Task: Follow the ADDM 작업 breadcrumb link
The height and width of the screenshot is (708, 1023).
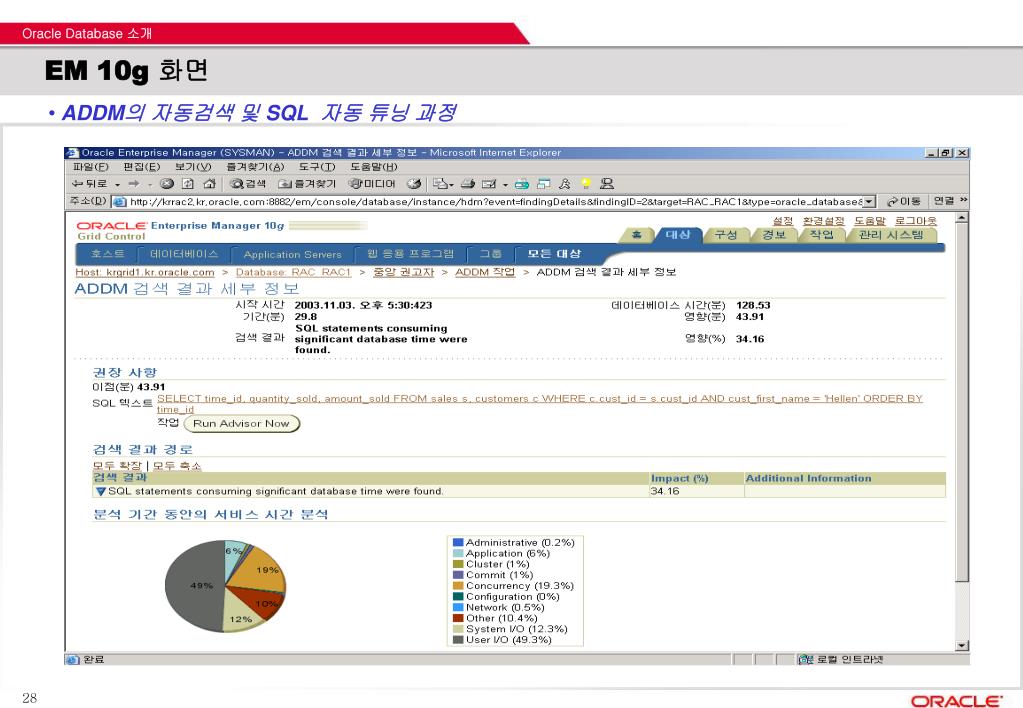Action: [x=485, y=272]
